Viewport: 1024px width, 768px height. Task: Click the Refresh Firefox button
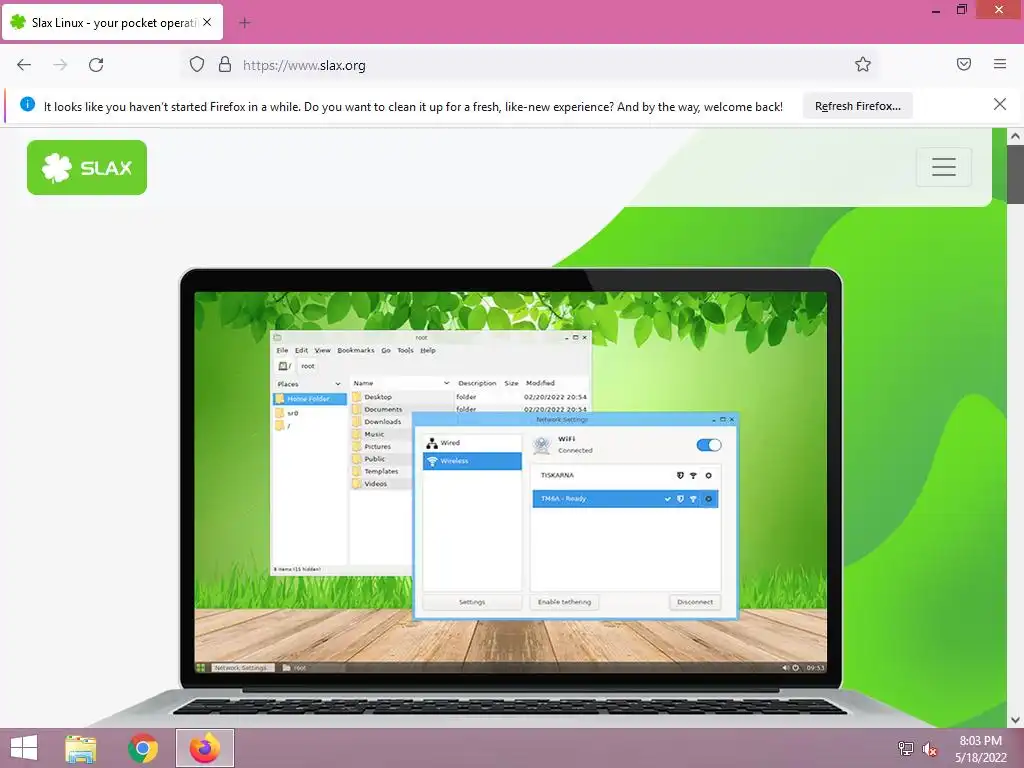[x=857, y=106]
